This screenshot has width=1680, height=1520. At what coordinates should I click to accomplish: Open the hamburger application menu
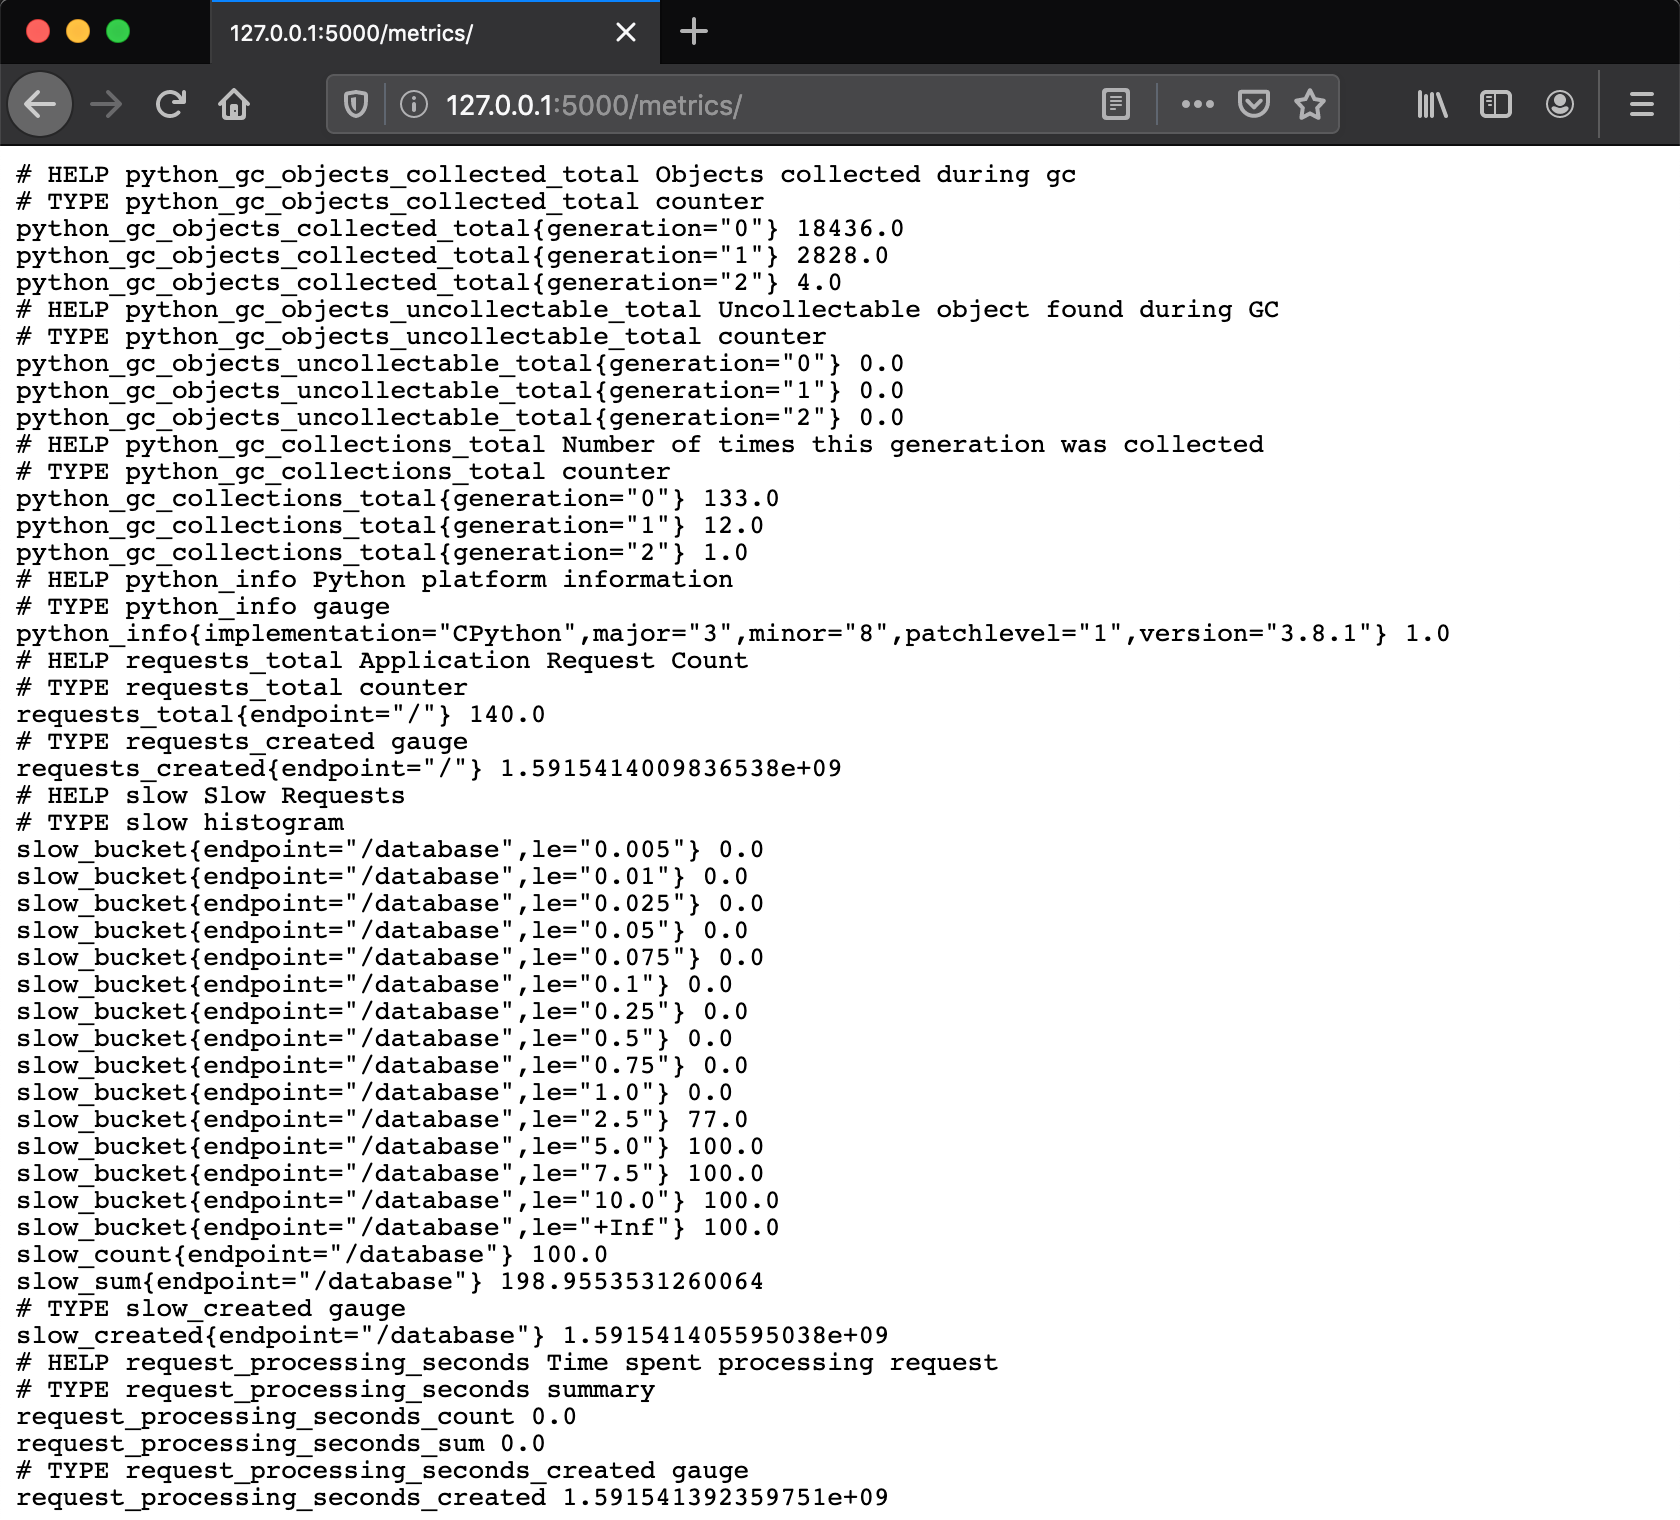pos(1642,104)
